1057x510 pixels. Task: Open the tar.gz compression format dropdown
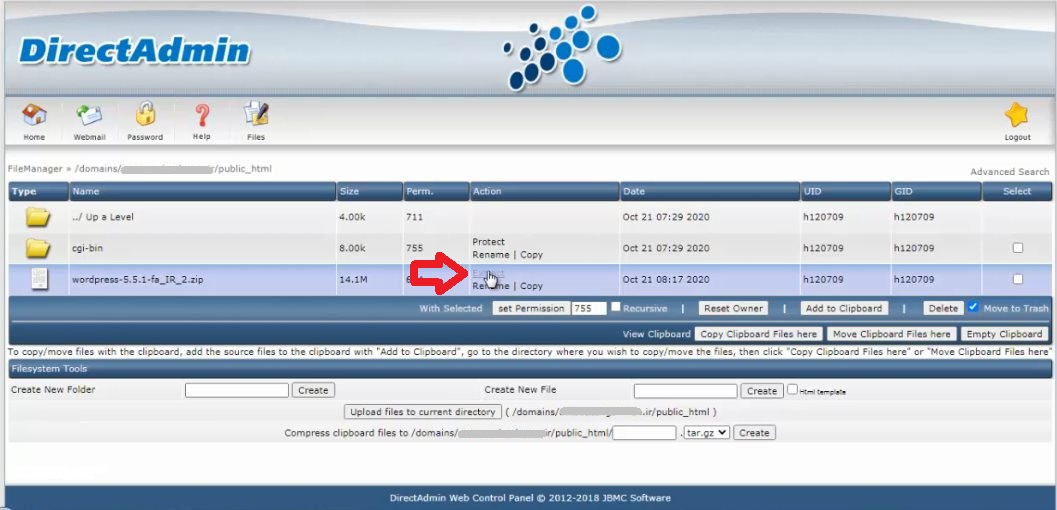click(706, 433)
